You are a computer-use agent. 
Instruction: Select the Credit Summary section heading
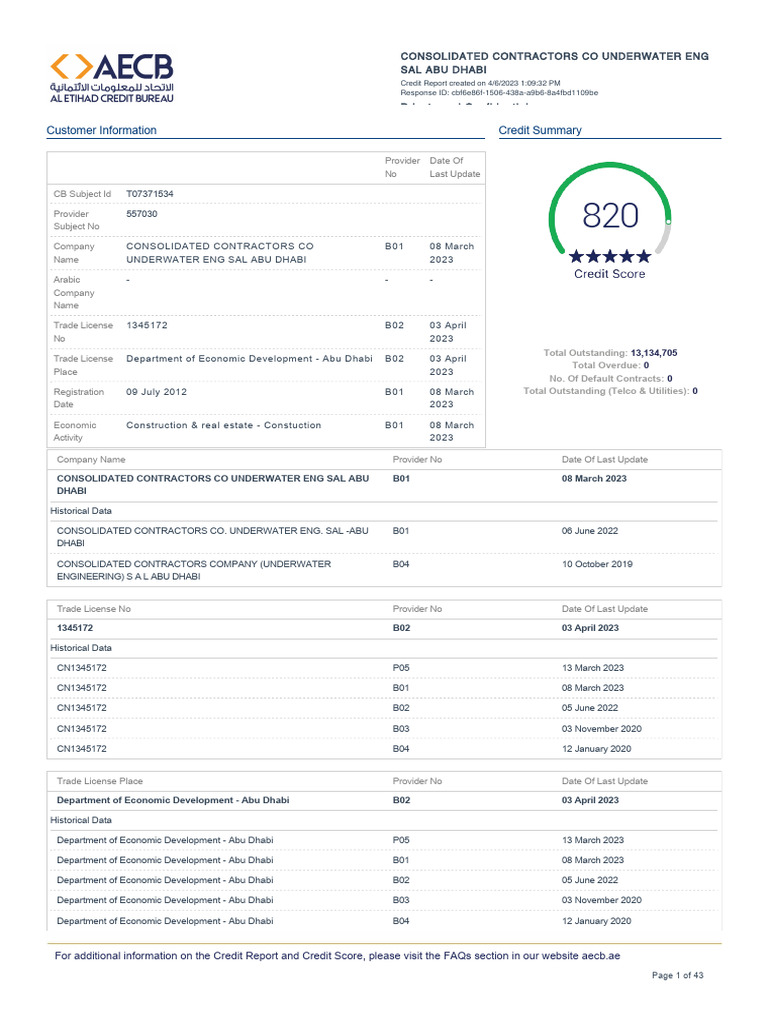(539, 130)
